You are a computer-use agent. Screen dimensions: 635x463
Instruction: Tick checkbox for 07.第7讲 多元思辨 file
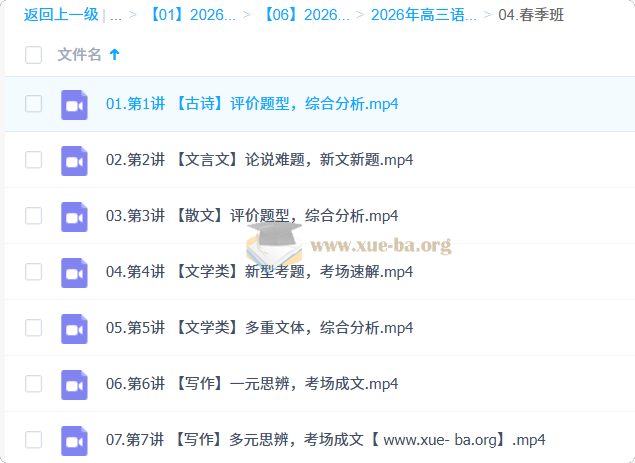coord(34,440)
